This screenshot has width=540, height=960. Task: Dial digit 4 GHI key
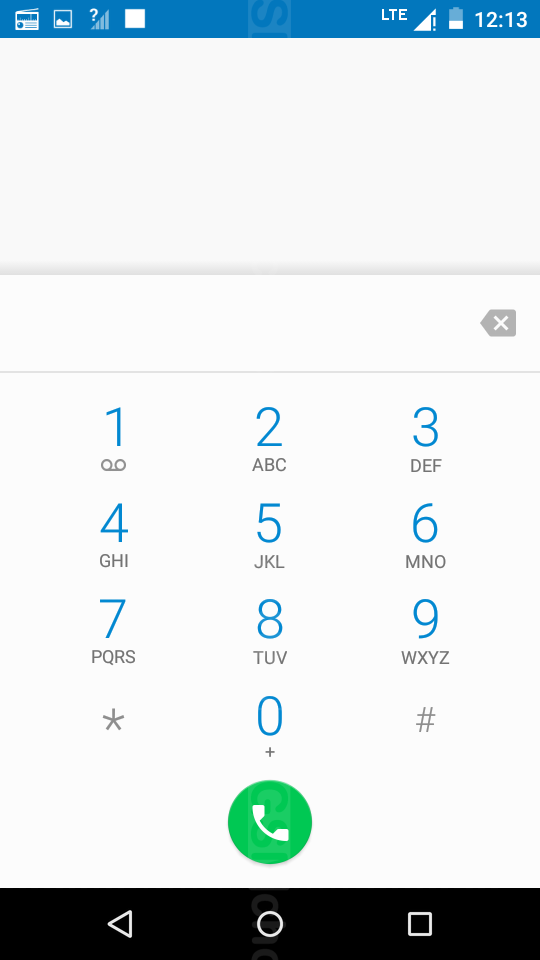pos(114,534)
